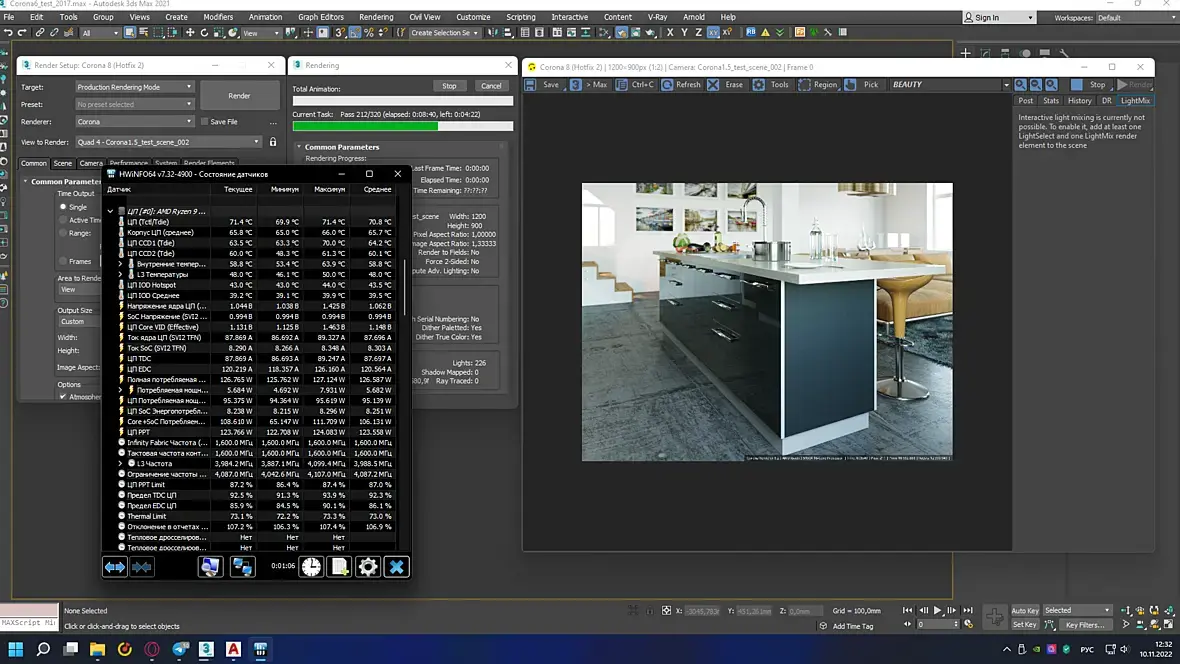
Task: Open the Target rendering mode dropdown
Action: coord(134,87)
